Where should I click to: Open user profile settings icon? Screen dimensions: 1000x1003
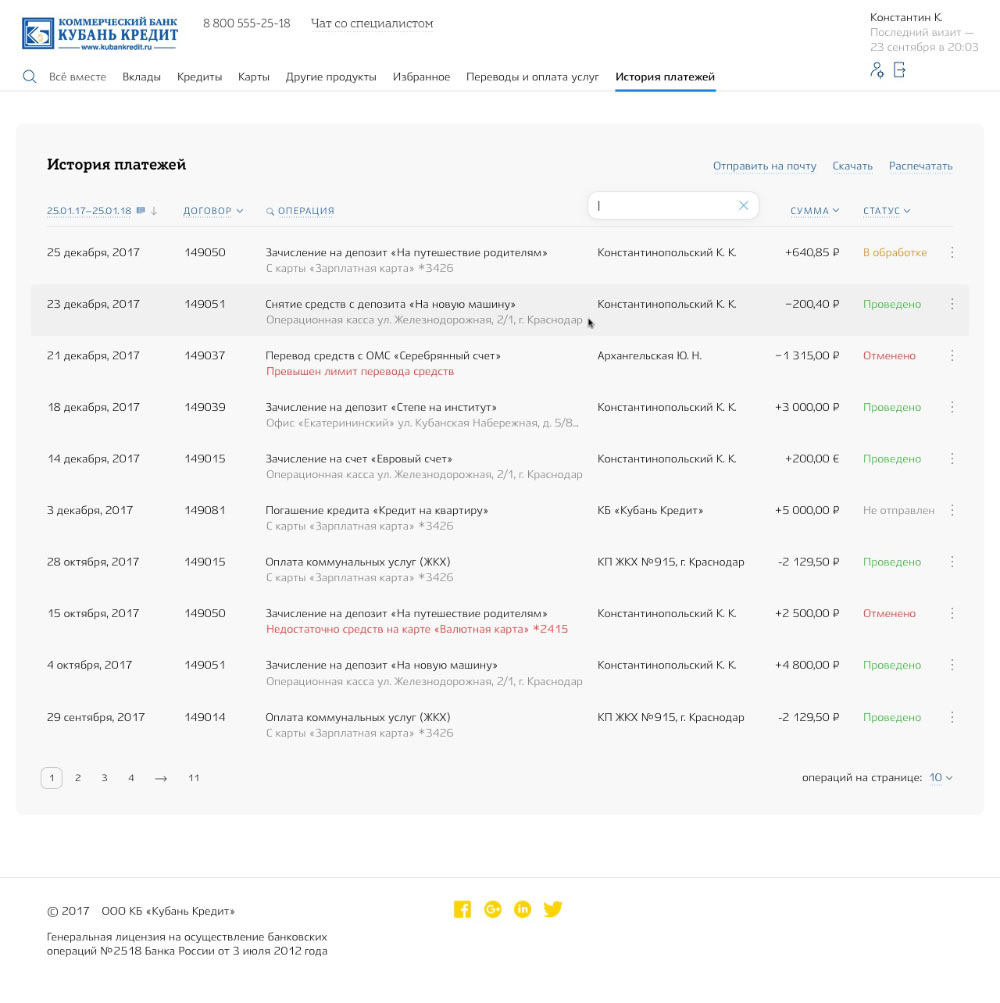877,70
